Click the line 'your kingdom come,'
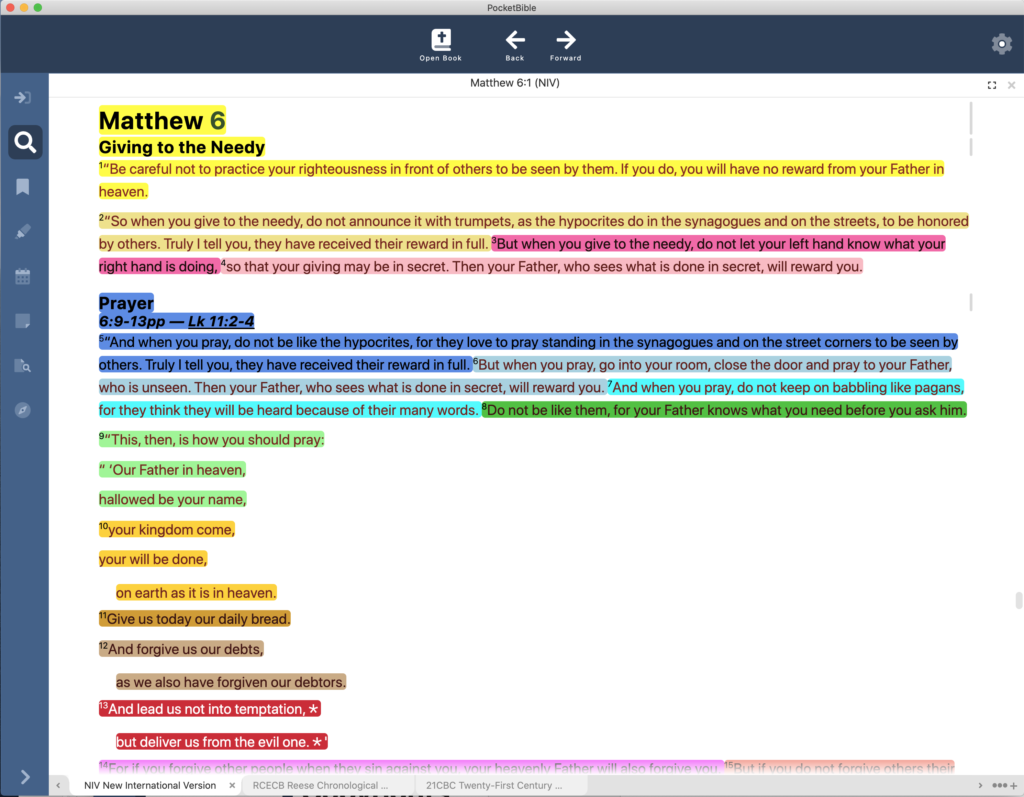The image size is (1024, 797). click(x=171, y=530)
